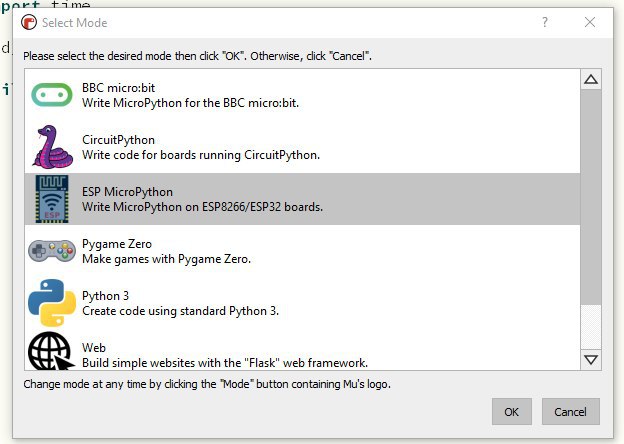Click the BBC micro:bit mode icon
Viewport: 624px width, 444px height.
[x=51, y=95]
